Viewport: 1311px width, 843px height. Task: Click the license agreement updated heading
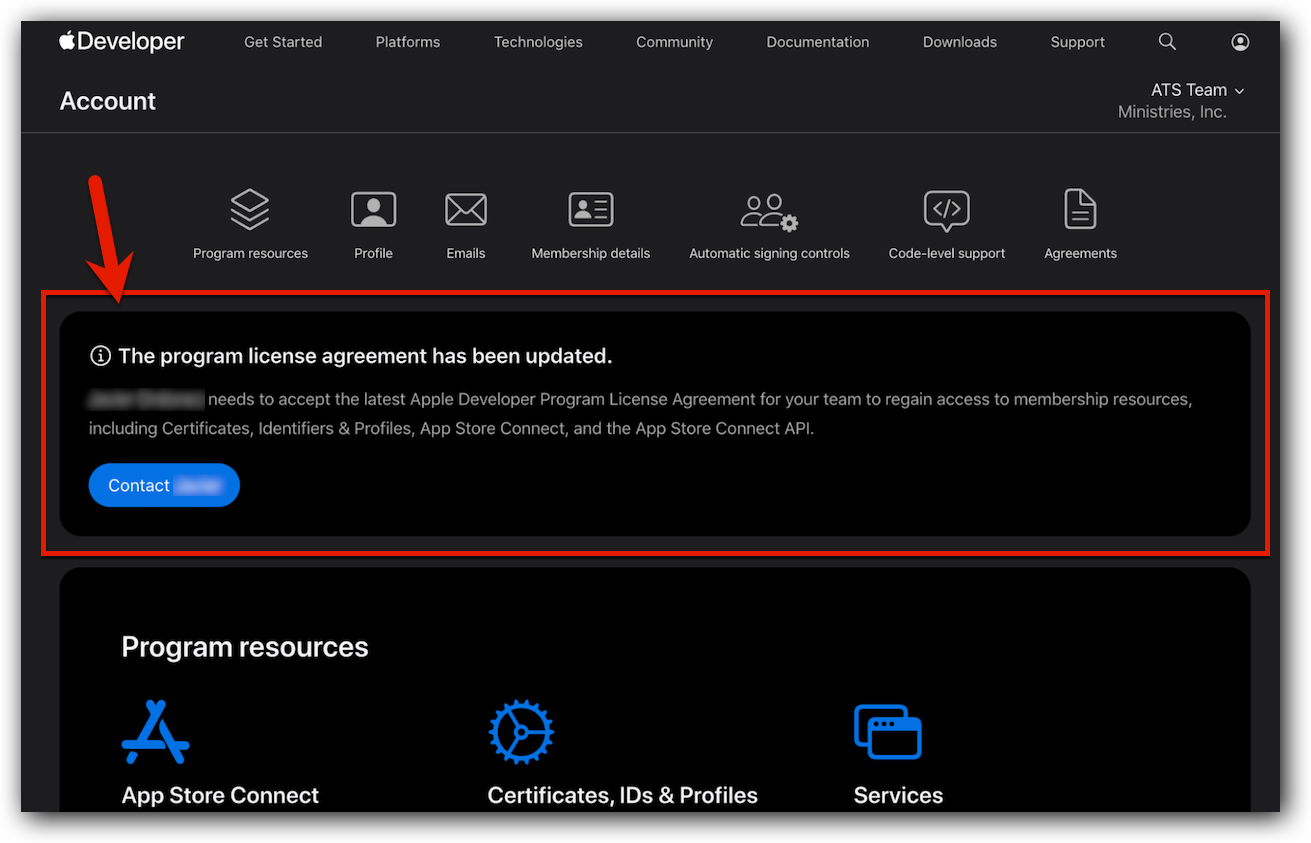coord(365,356)
